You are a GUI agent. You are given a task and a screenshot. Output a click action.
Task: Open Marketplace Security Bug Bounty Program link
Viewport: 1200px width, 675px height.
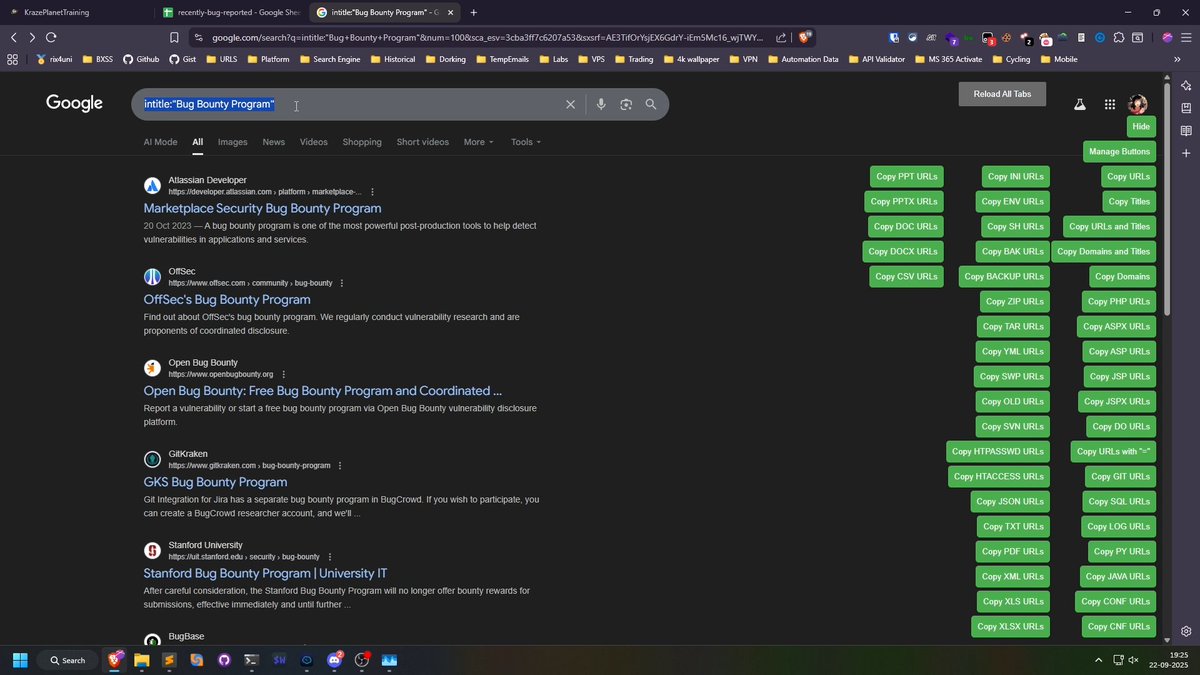click(262, 208)
